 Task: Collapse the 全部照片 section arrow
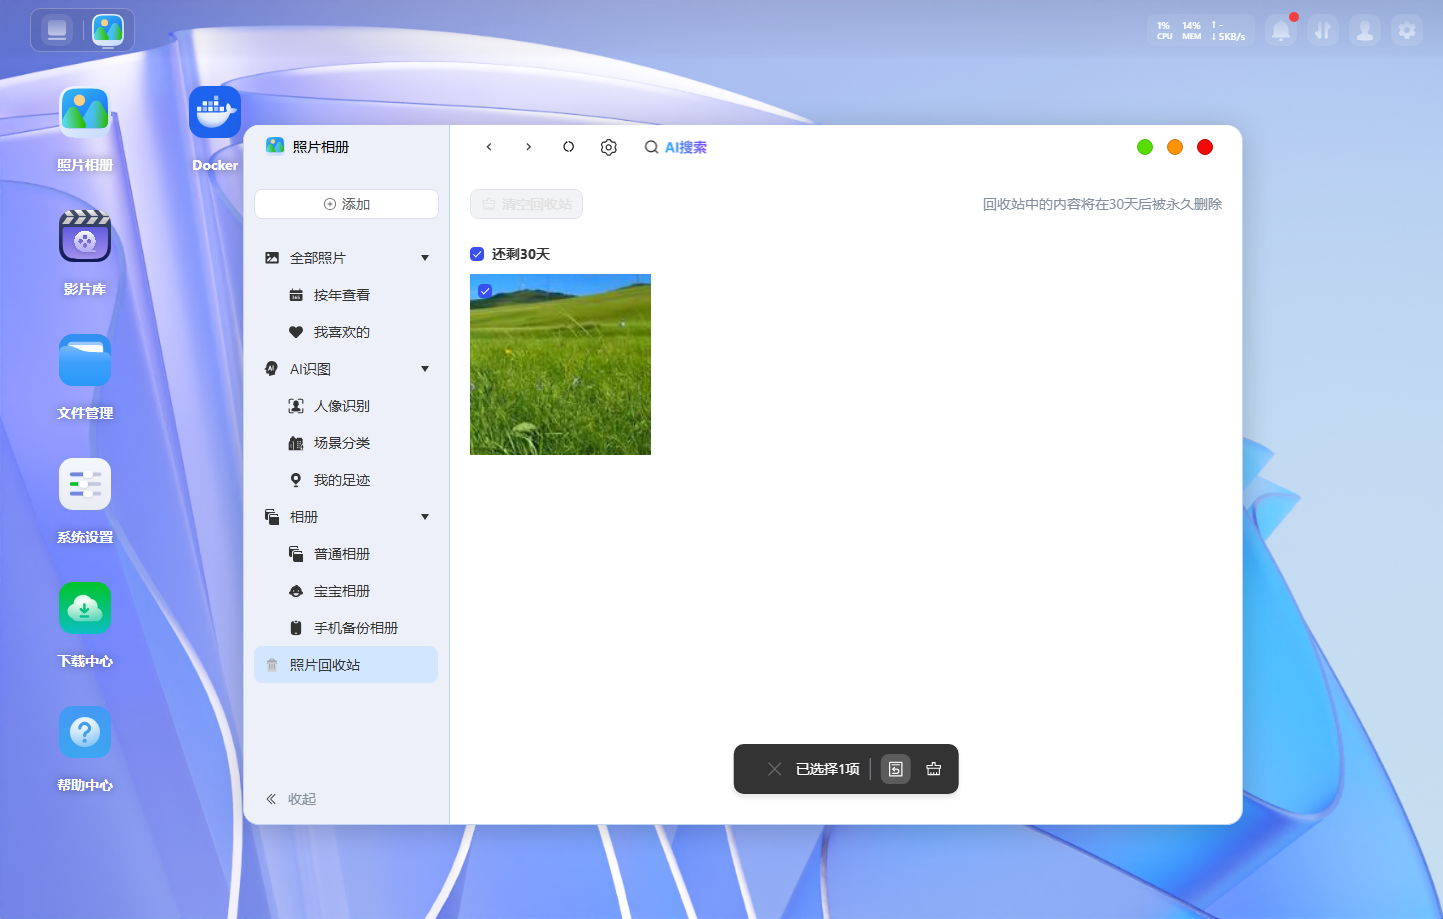click(425, 258)
